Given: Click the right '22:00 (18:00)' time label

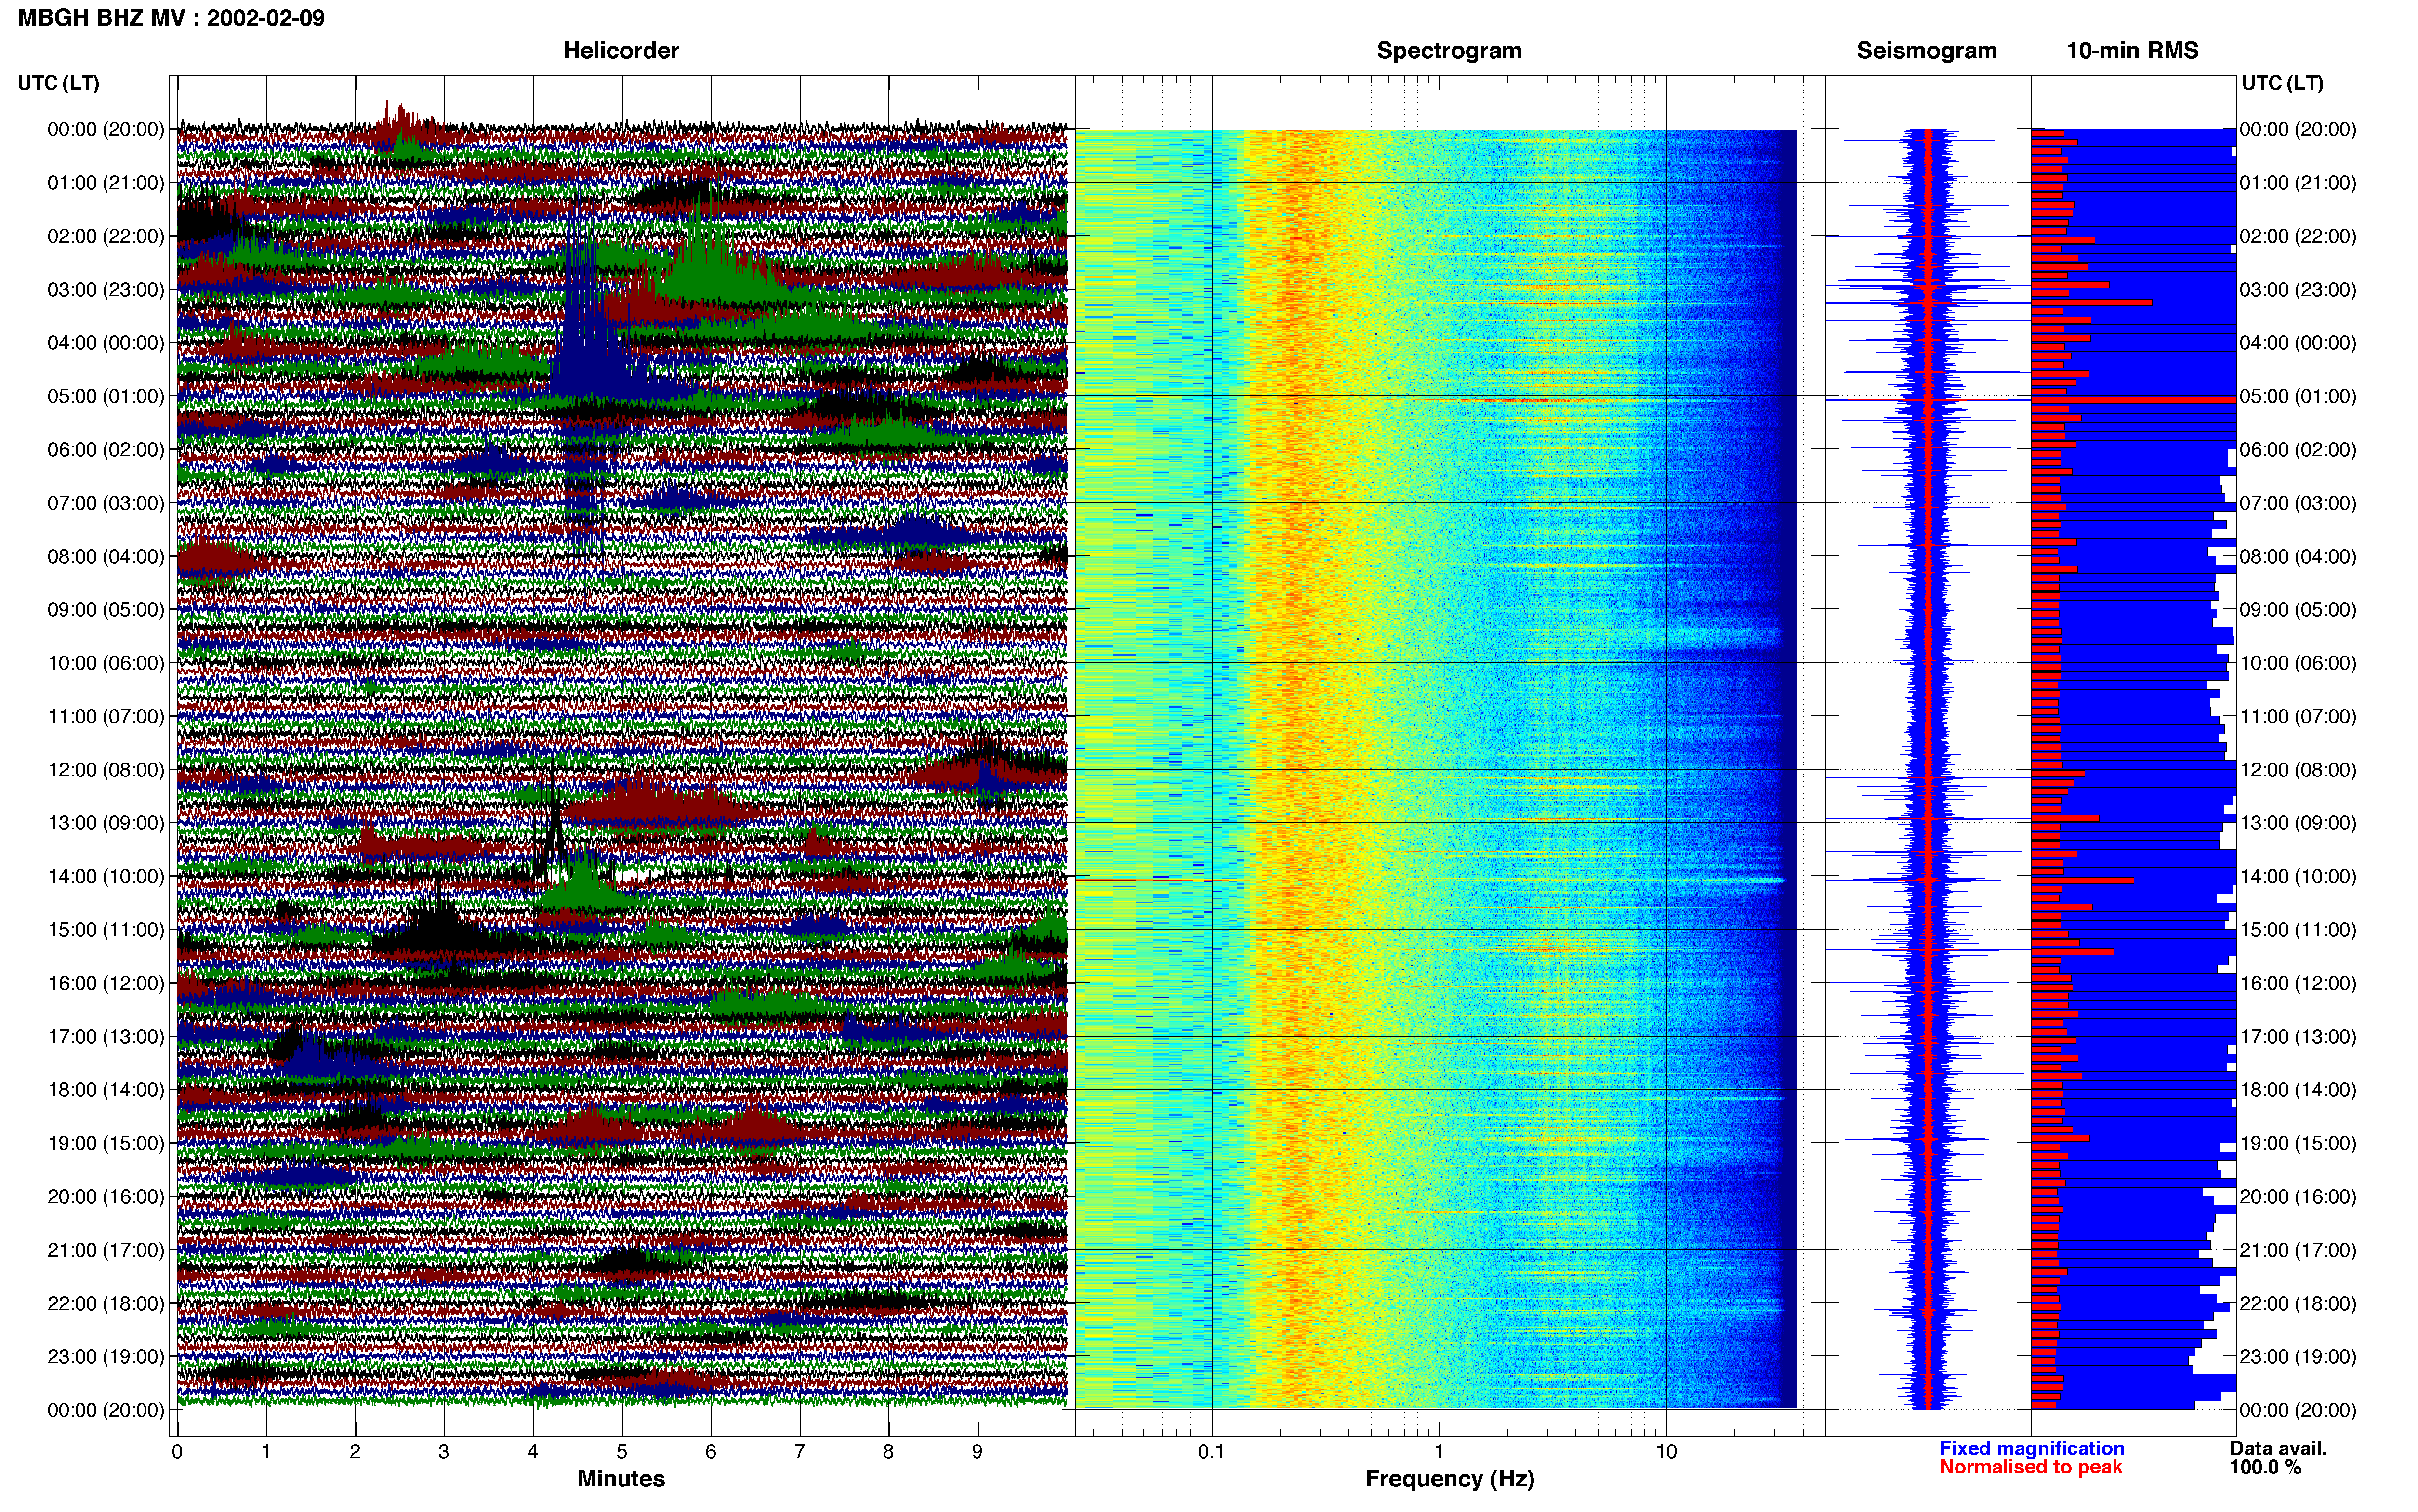Looking at the screenshot, I should [x=2298, y=1303].
